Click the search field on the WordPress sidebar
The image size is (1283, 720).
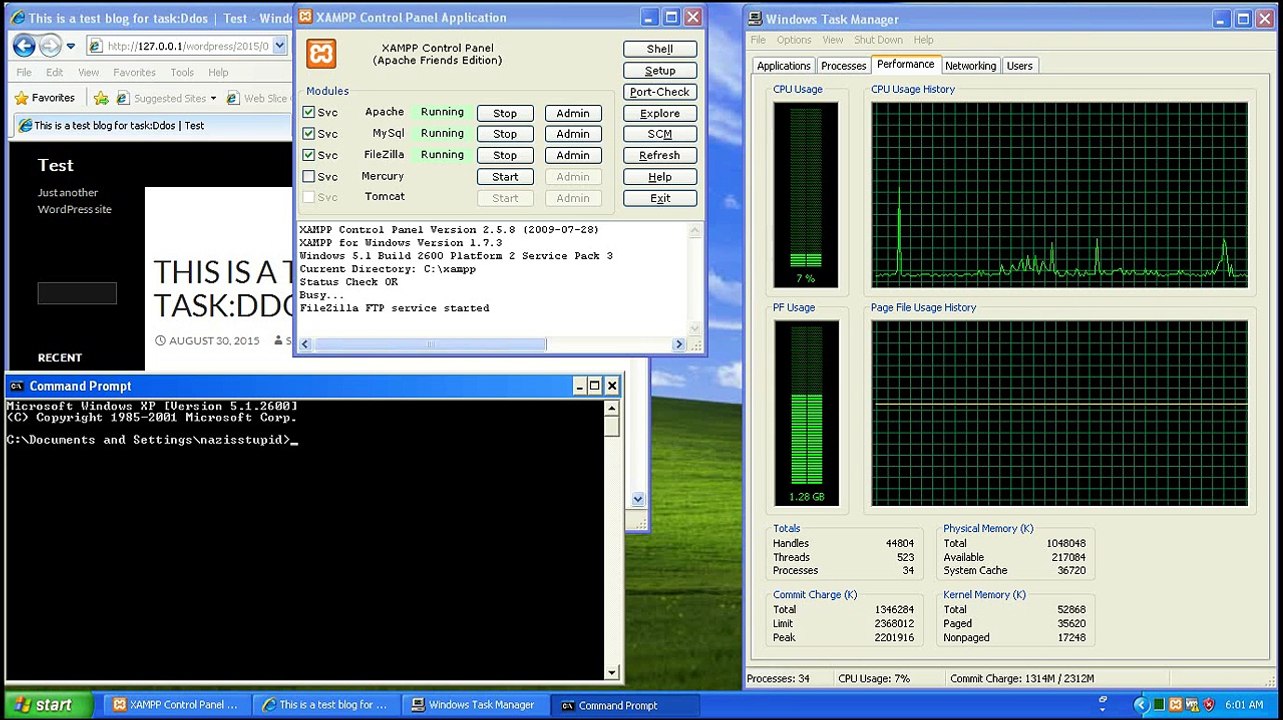[77, 293]
